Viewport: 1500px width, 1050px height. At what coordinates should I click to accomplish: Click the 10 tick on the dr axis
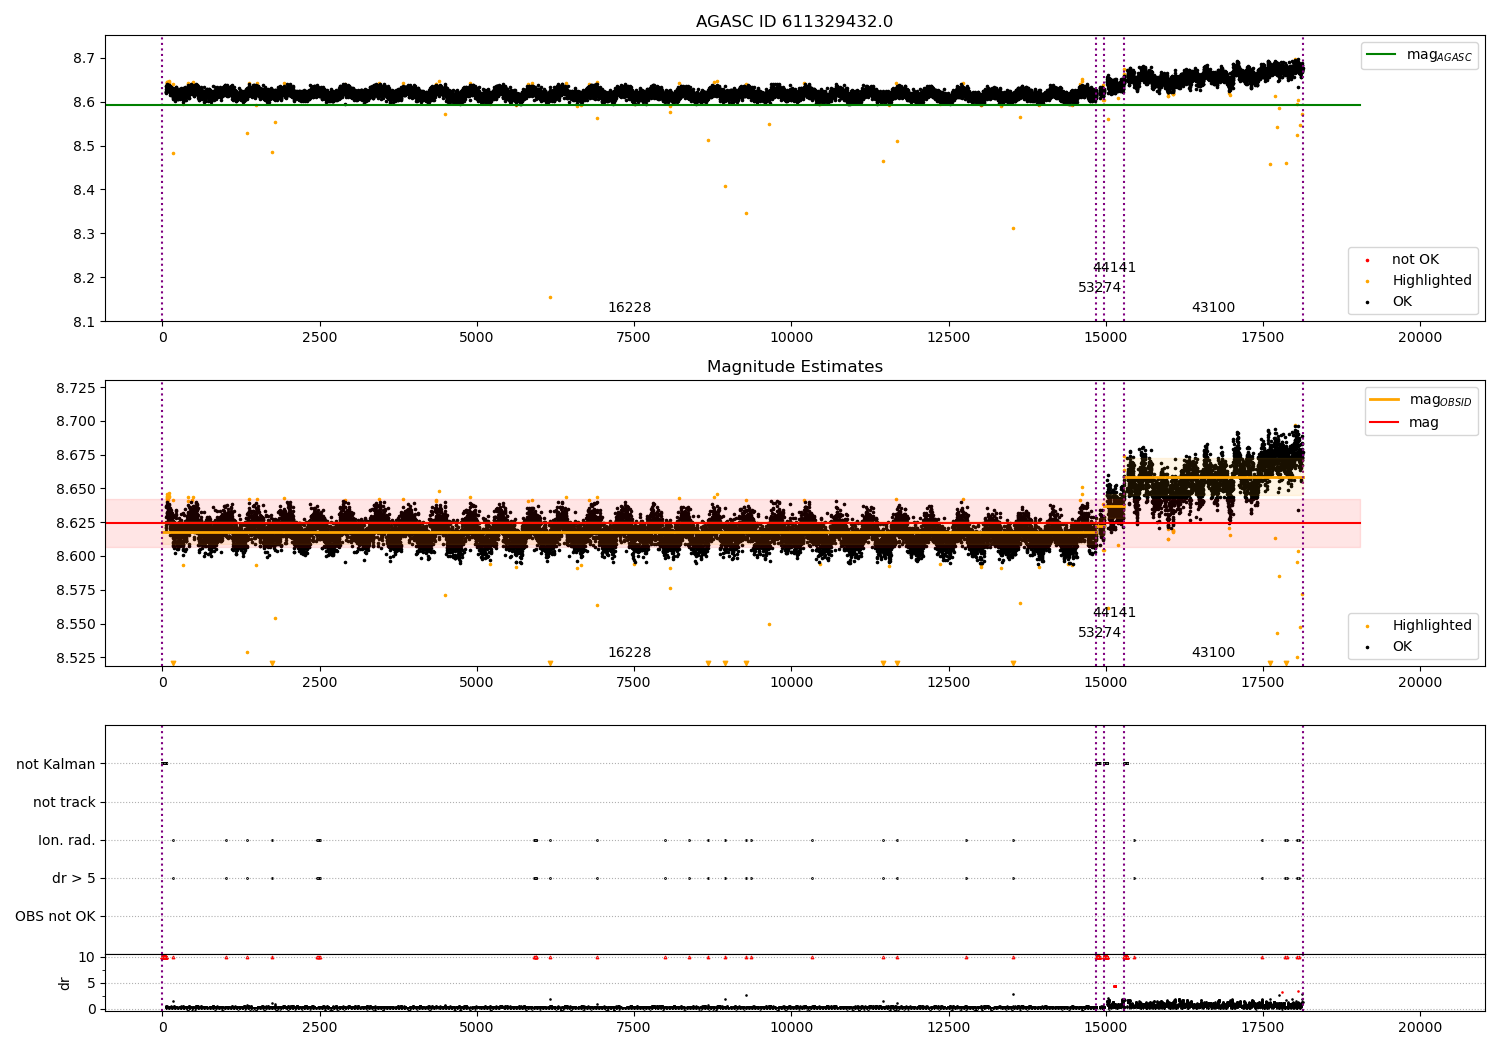point(88,957)
